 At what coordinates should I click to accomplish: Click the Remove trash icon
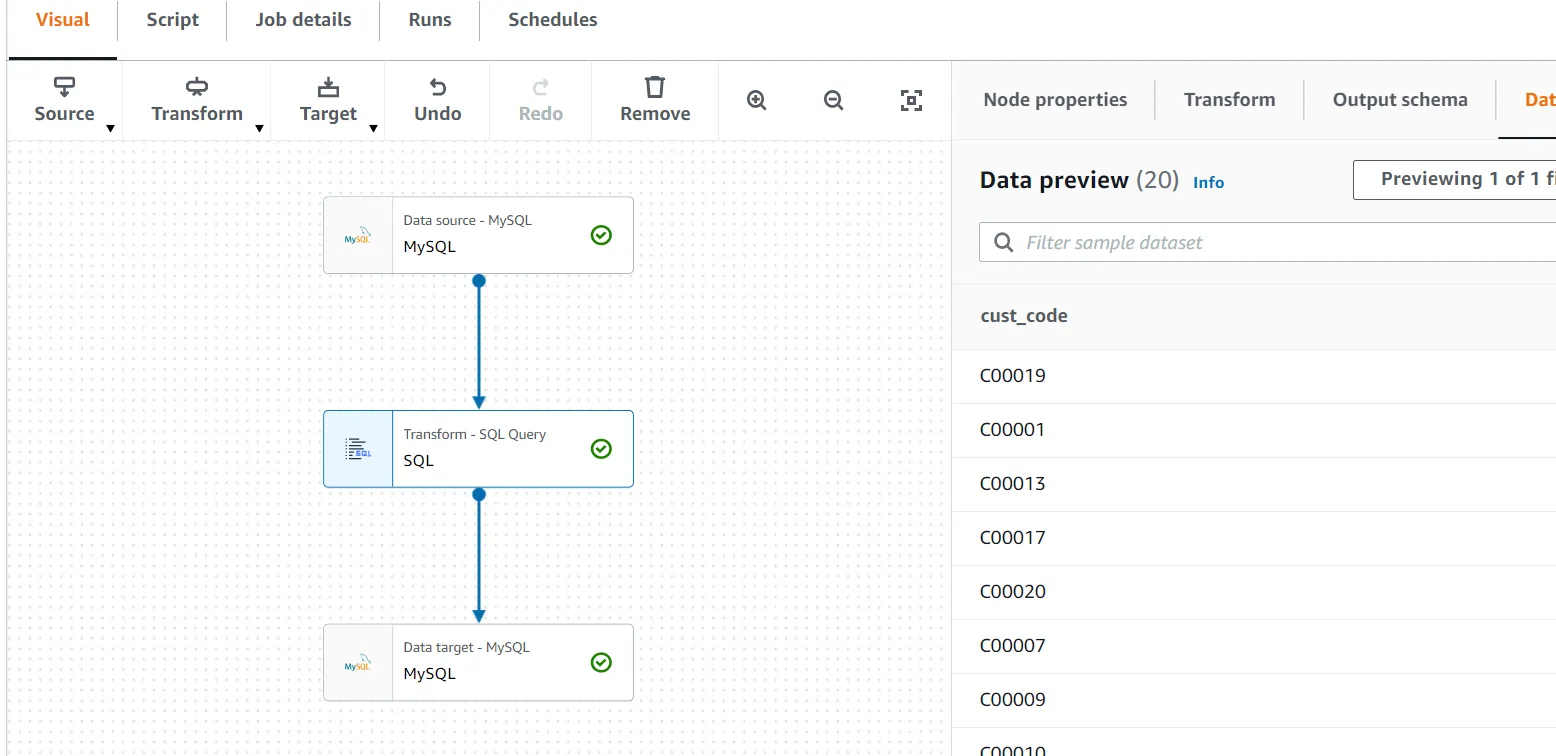click(x=655, y=88)
